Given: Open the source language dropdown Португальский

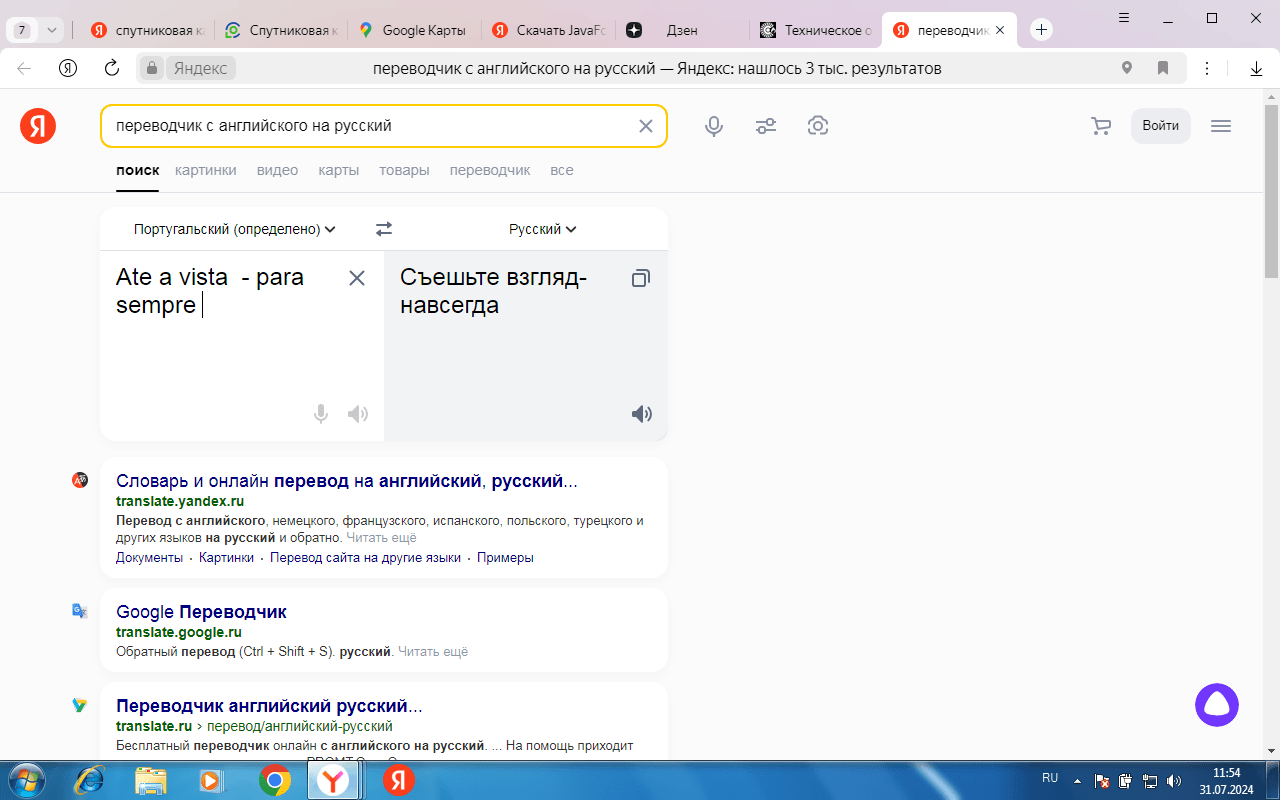Looking at the screenshot, I should [x=234, y=229].
